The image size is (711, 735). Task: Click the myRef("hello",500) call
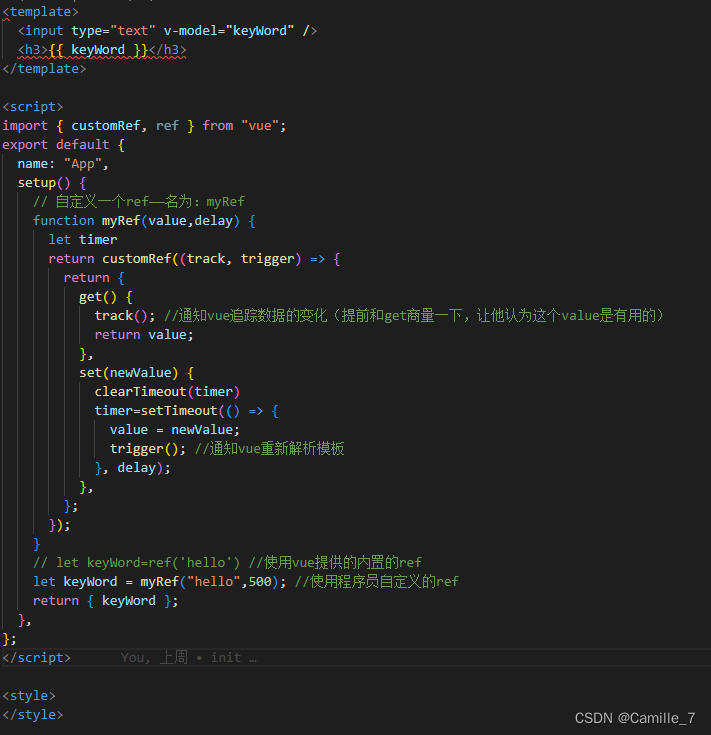click(209, 582)
